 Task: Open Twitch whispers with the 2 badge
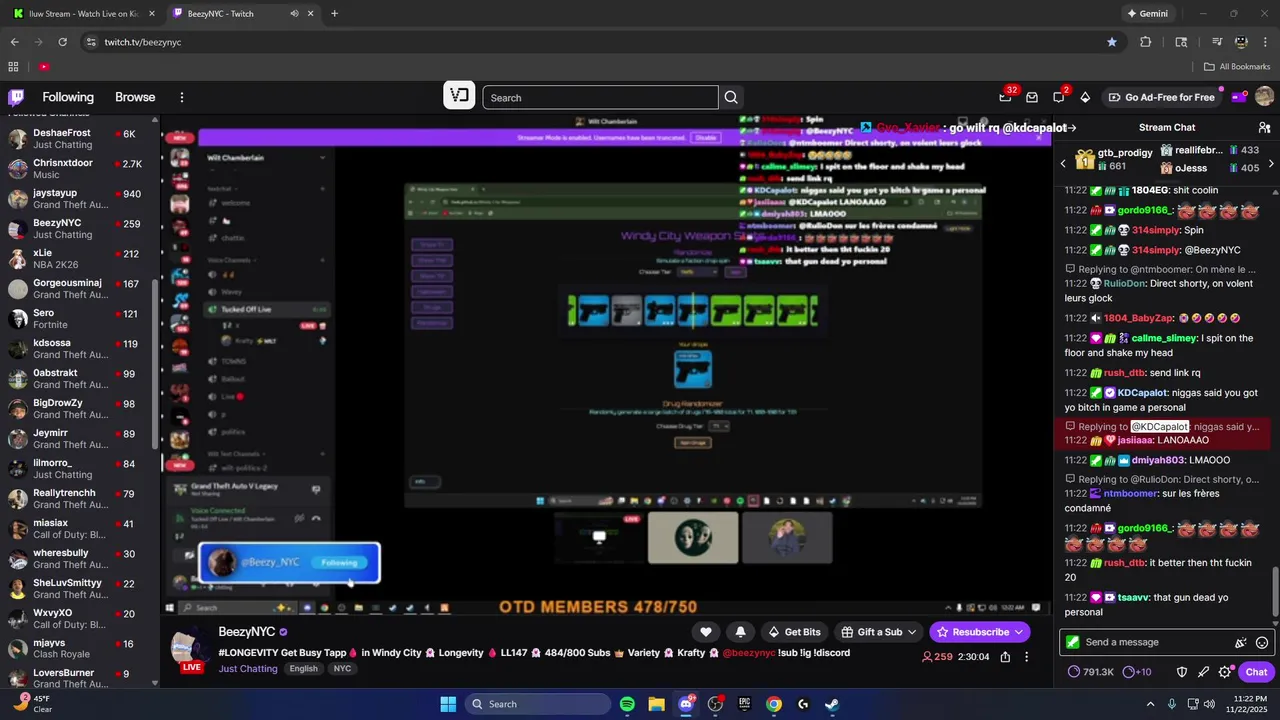(x=1058, y=97)
